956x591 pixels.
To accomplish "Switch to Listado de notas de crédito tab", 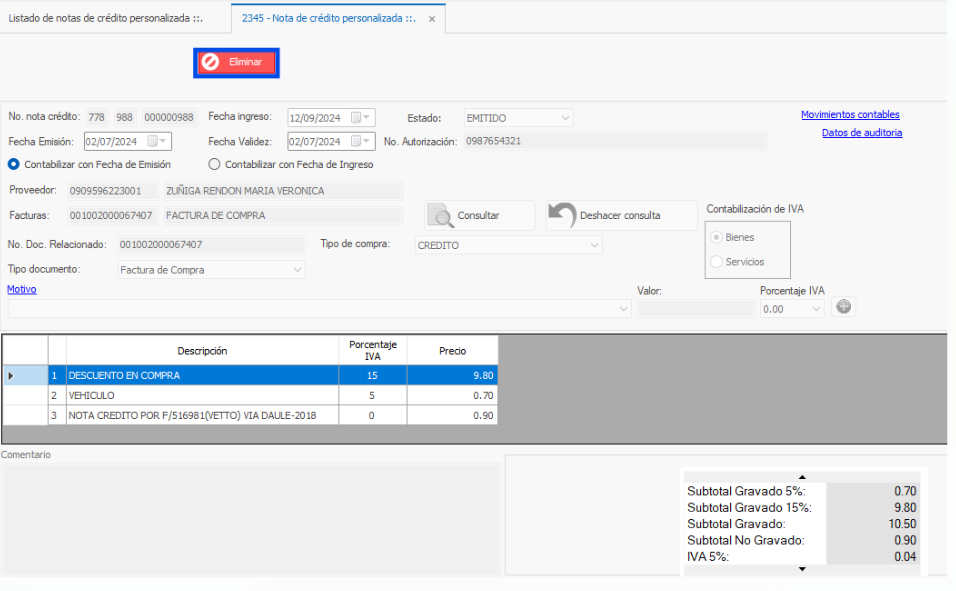I will pos(113,19).
